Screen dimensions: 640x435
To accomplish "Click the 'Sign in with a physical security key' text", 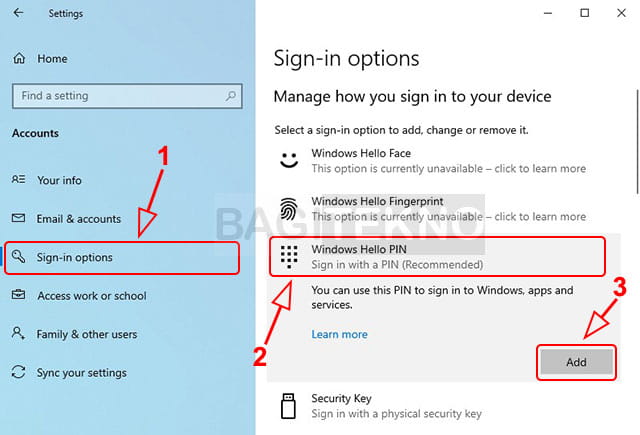I will coord(396,414).
